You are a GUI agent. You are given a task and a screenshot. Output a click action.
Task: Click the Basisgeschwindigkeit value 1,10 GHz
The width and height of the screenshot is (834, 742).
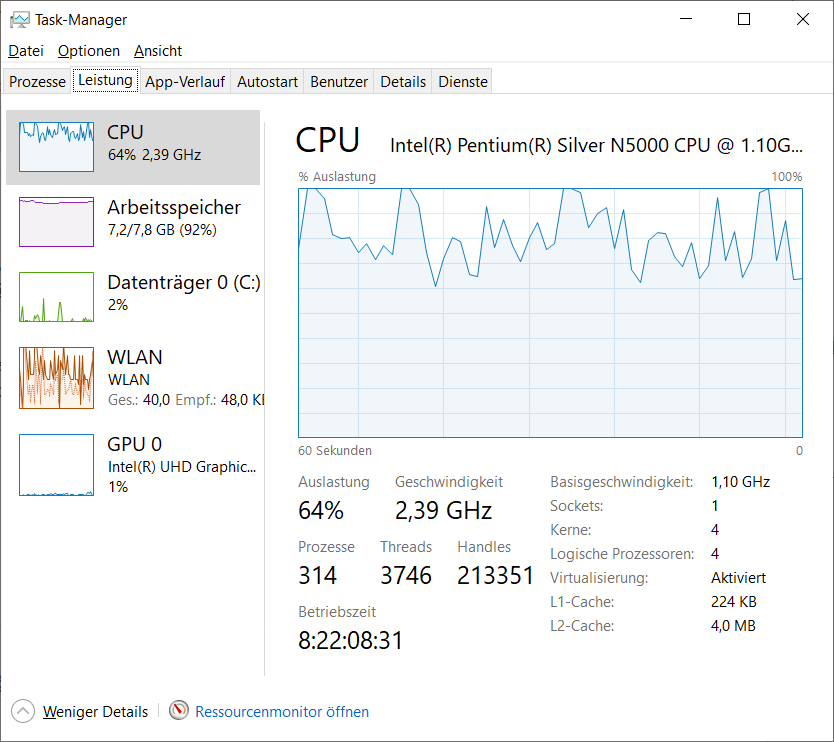pyautogui.click(x=740, y=482)
